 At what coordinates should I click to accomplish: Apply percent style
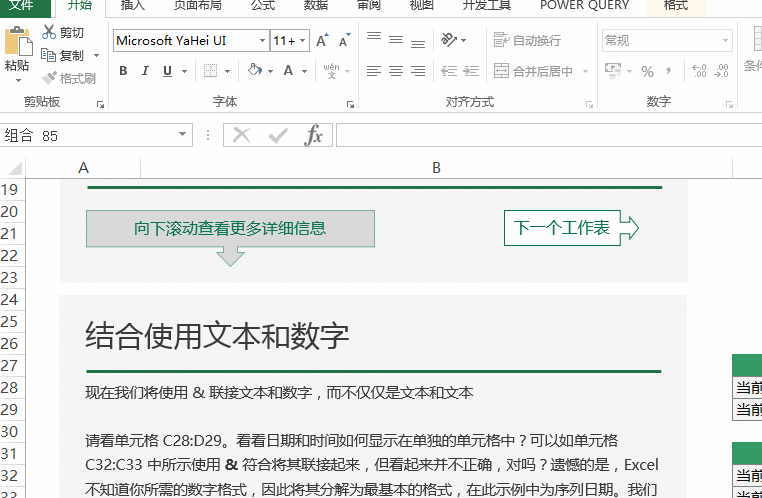647,71
